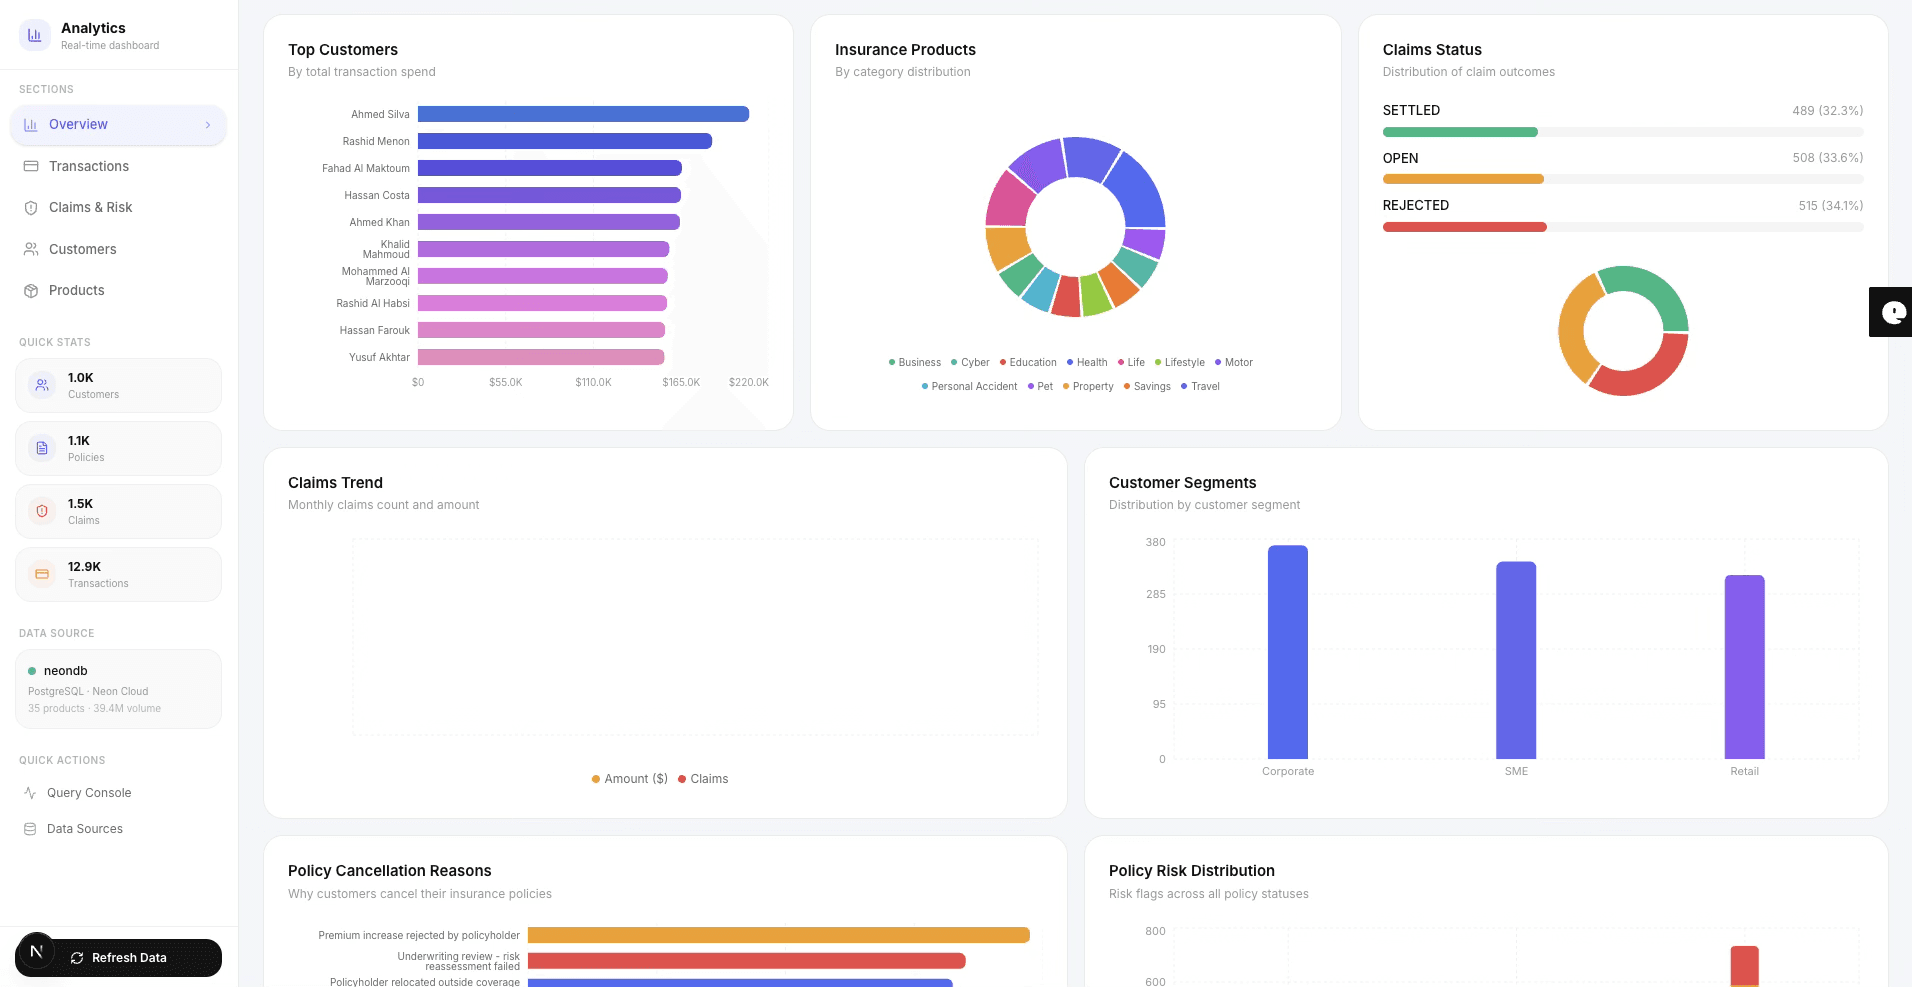This screenshot has height=987, width=1912.
Task: Click the Data Sources database icon
Action: point(30,829)
